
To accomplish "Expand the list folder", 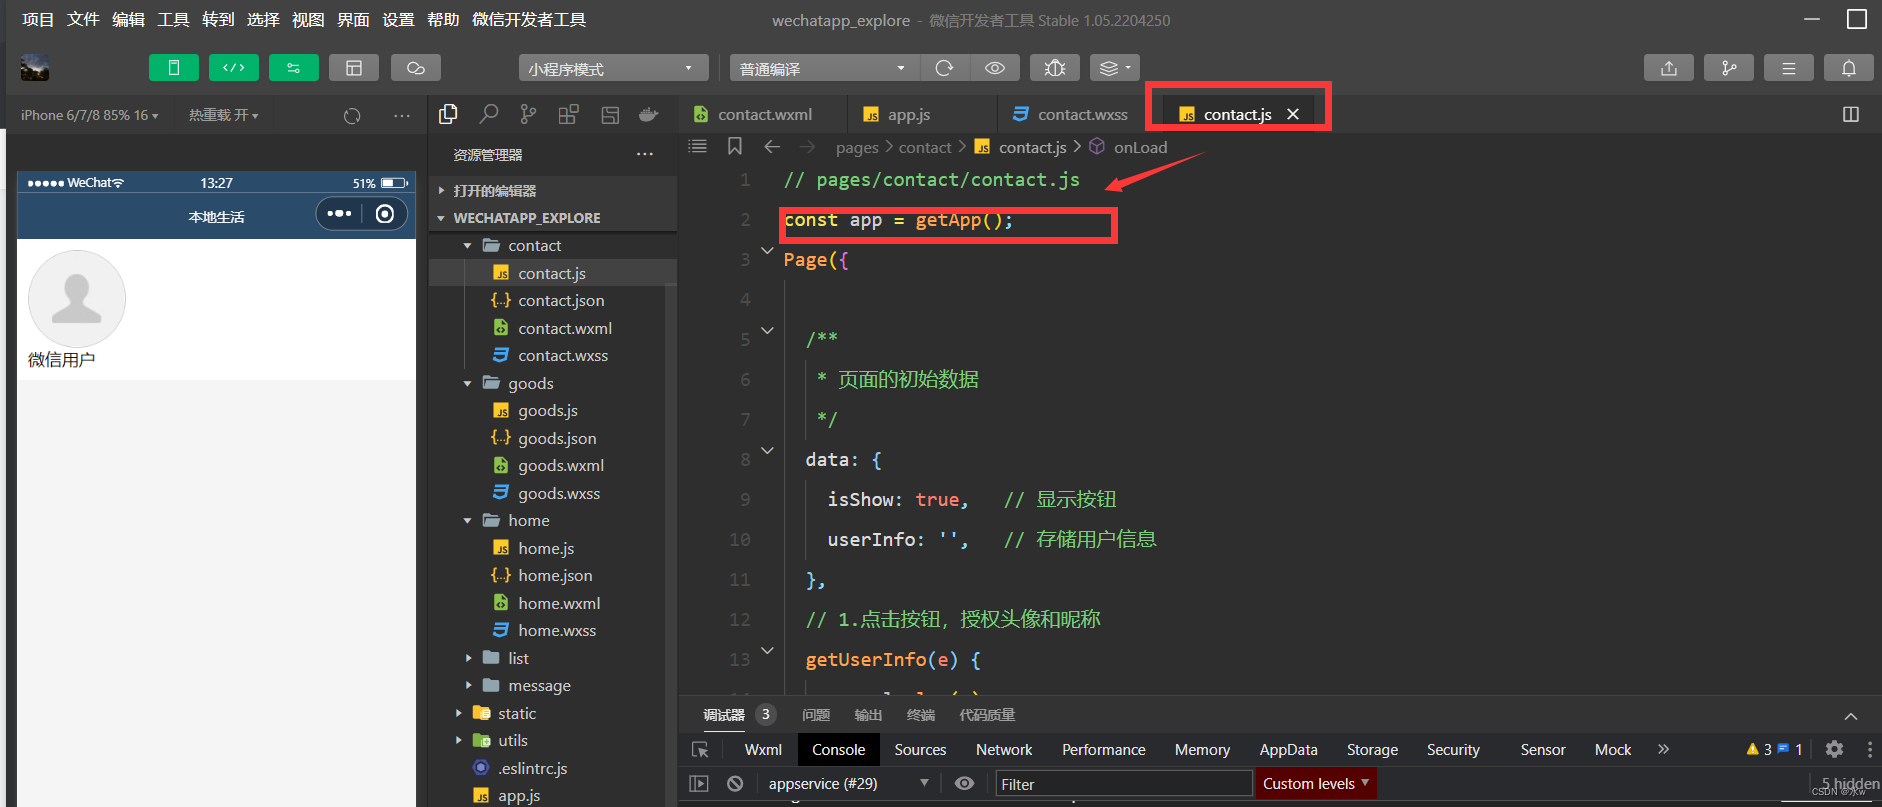I will point(553,658).
